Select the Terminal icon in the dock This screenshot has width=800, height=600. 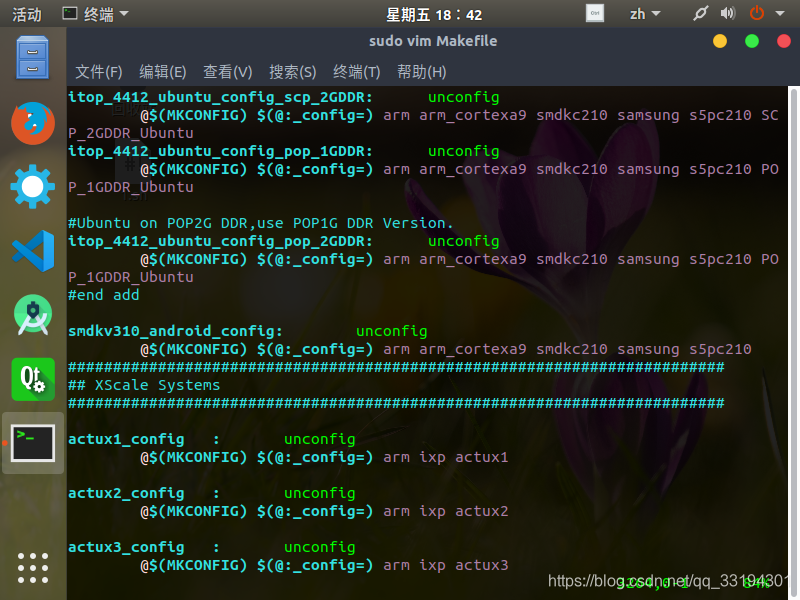click(x=33, y=443)
